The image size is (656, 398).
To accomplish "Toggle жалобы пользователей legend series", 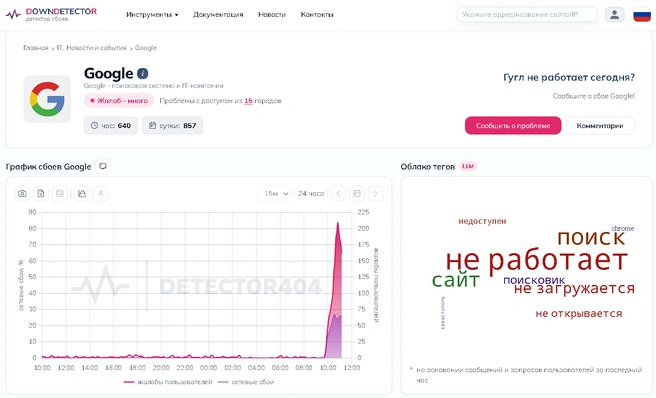I will (x=168, y=382).
